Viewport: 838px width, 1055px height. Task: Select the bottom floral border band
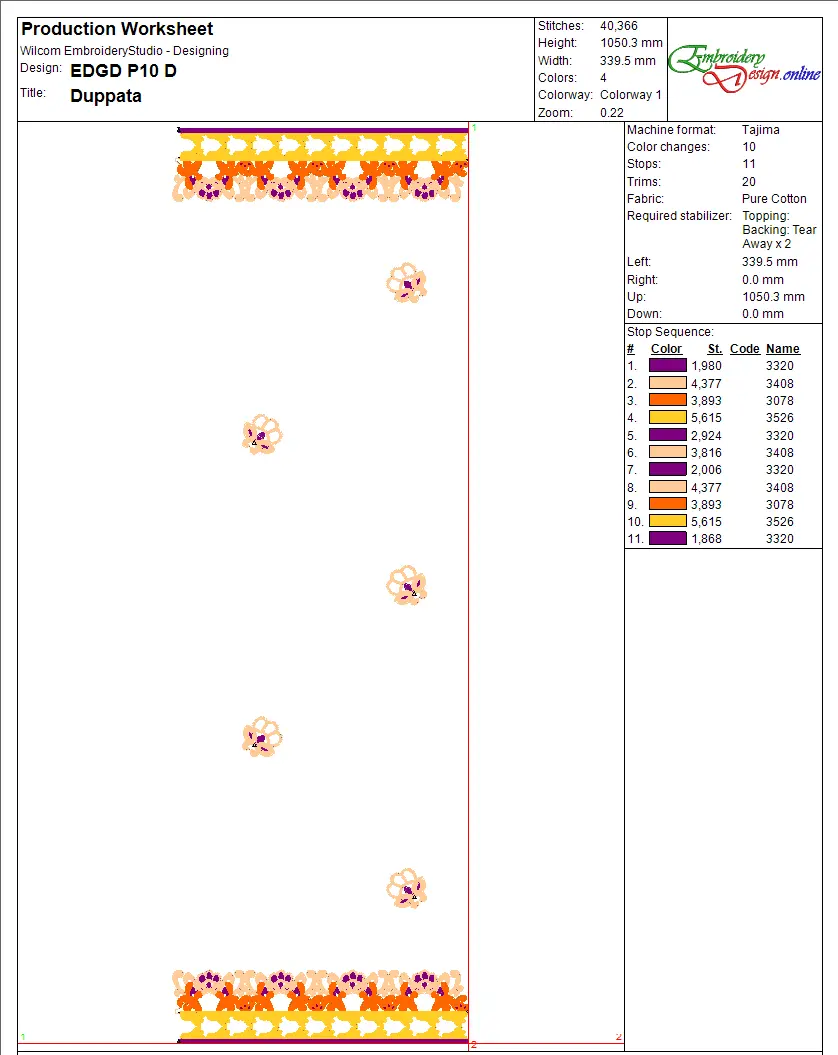[x=322, y=1005]
